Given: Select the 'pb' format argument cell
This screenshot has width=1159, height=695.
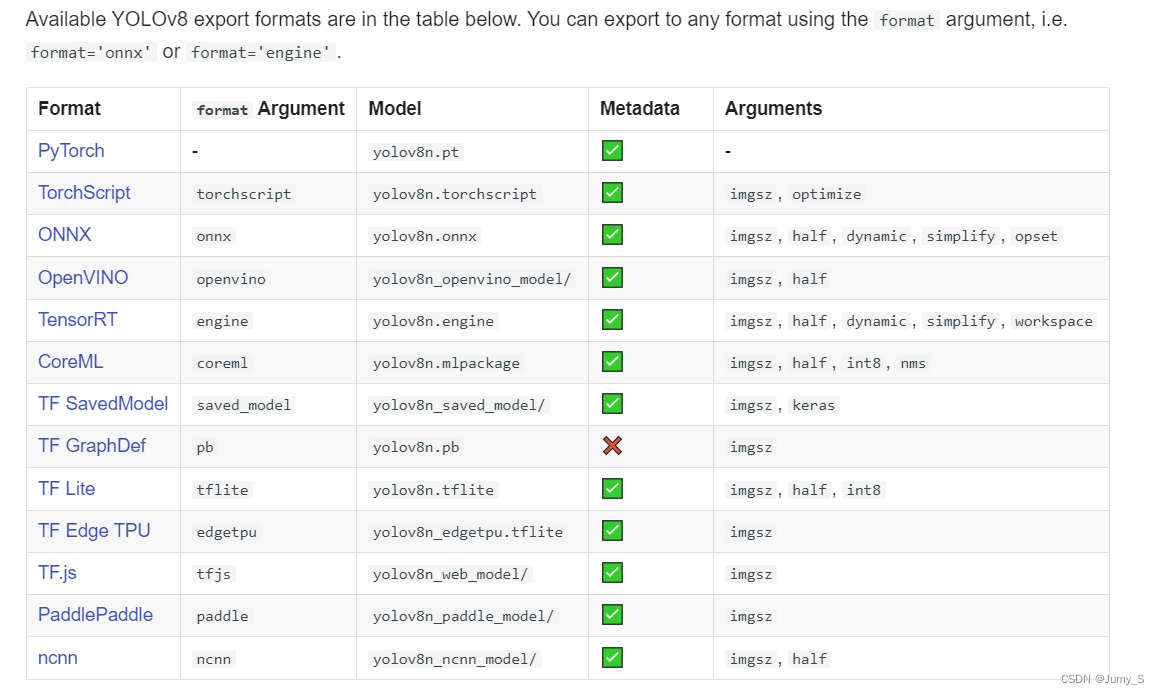Looking at the screenshot, I should (205, 447).
